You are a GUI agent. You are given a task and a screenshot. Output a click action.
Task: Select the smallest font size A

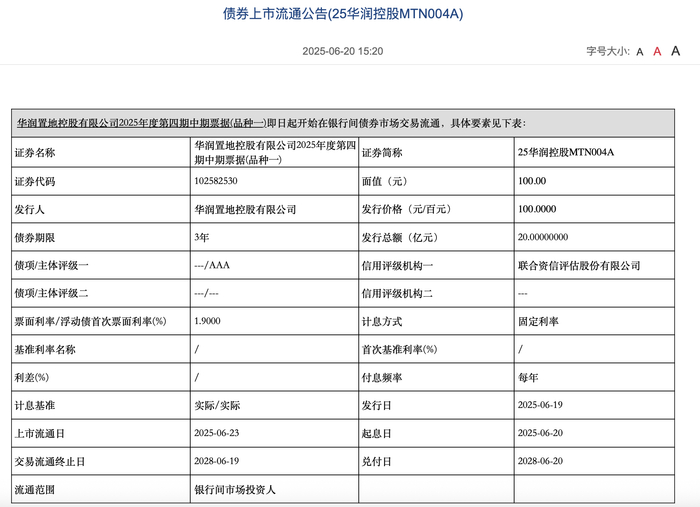click(x=640, y=52)
